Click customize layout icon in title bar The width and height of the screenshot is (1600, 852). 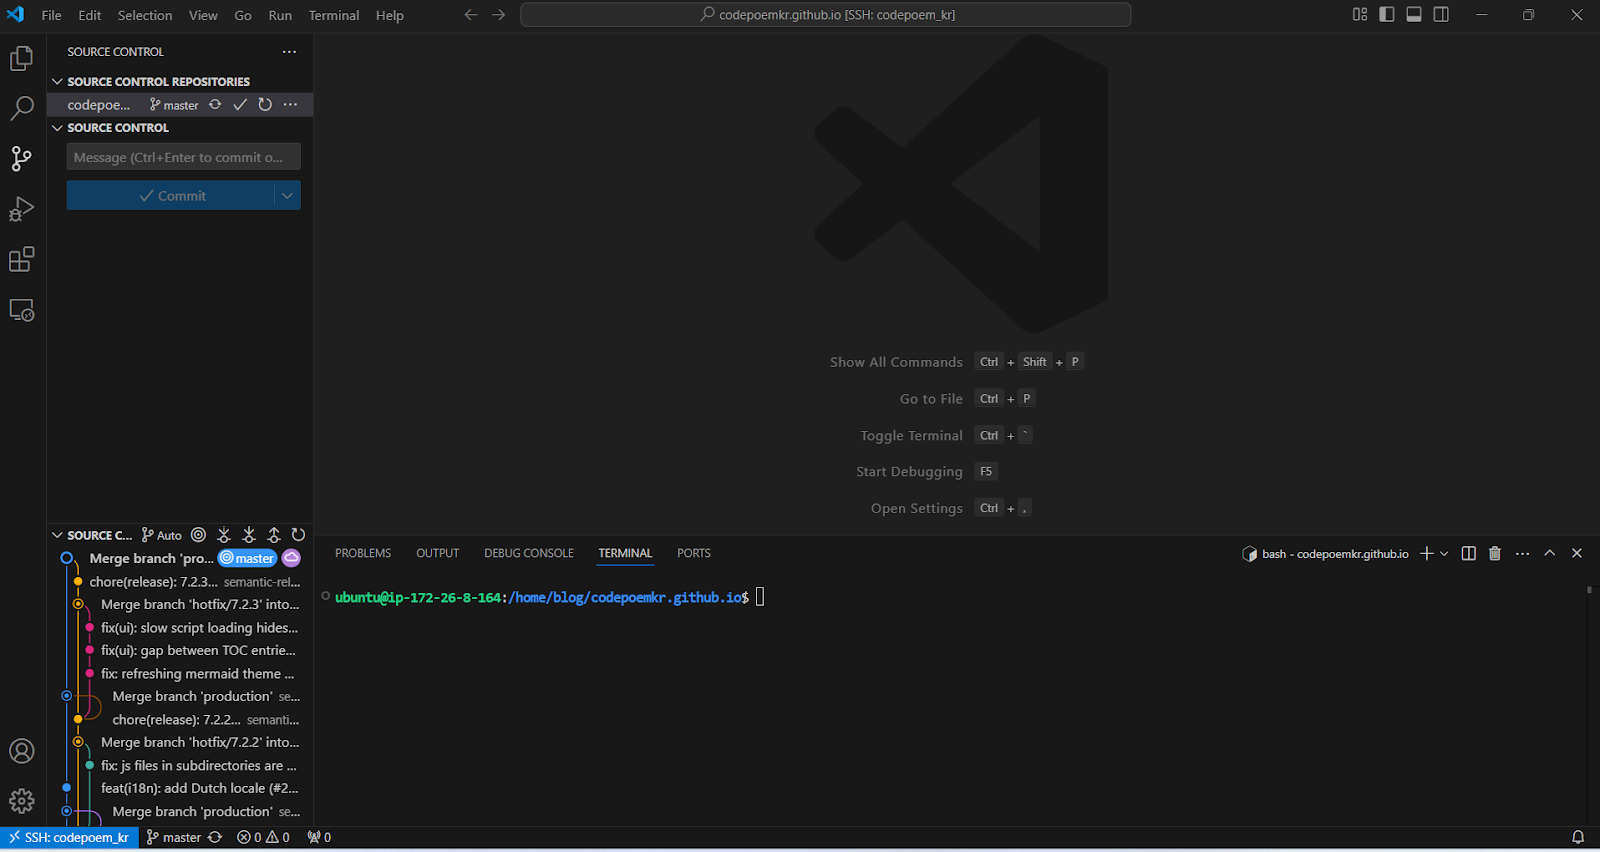click(1360, 15)
